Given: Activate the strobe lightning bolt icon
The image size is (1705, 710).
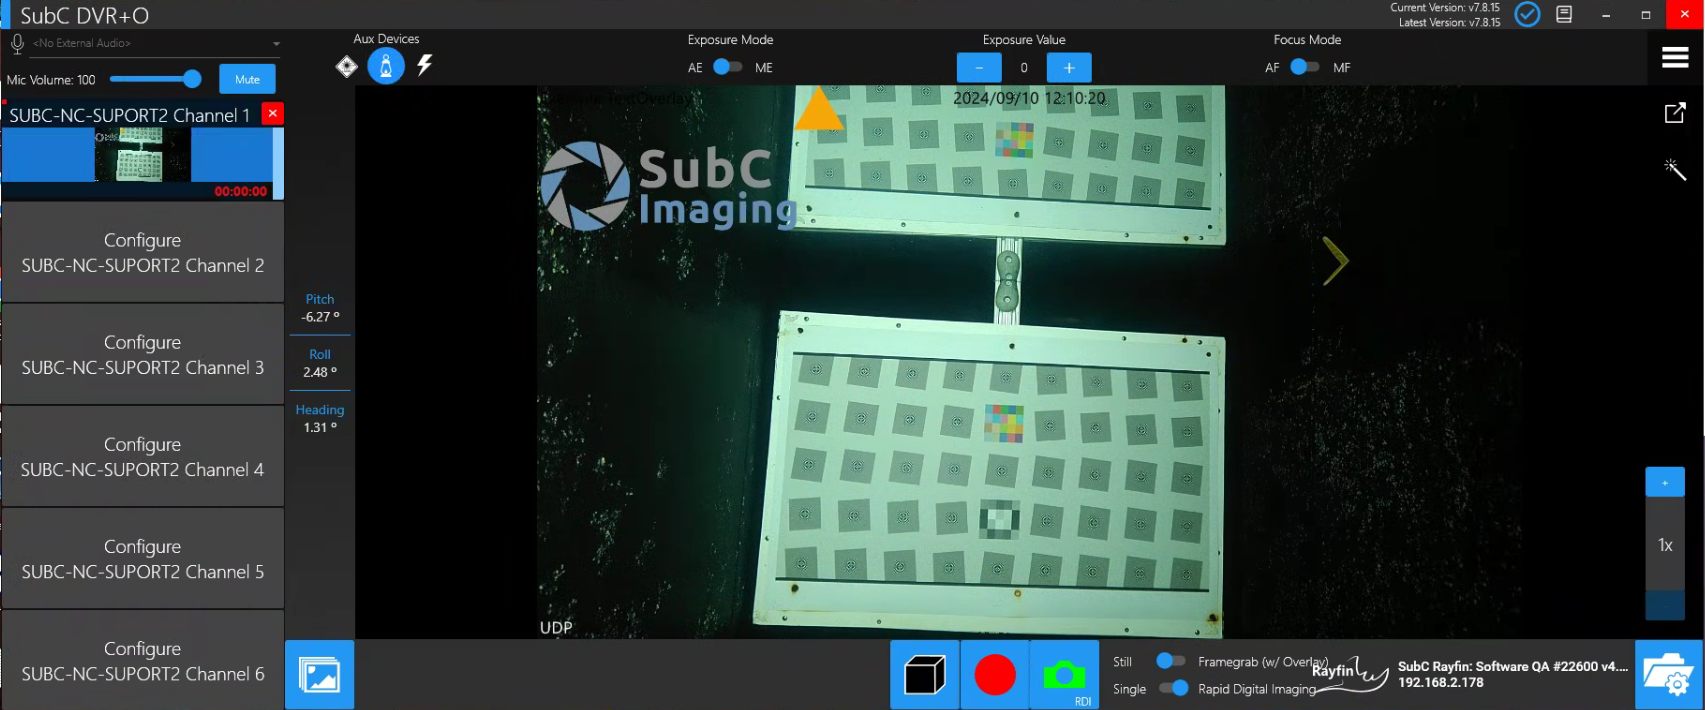Looking at the screenshot, I should [425, 66].
